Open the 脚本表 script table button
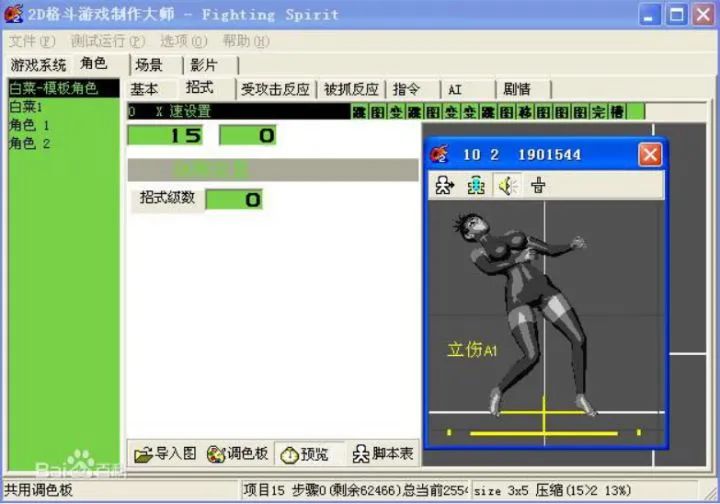This screenshot has height=504, width=720. pyautogui.click(x=382, y=454)
